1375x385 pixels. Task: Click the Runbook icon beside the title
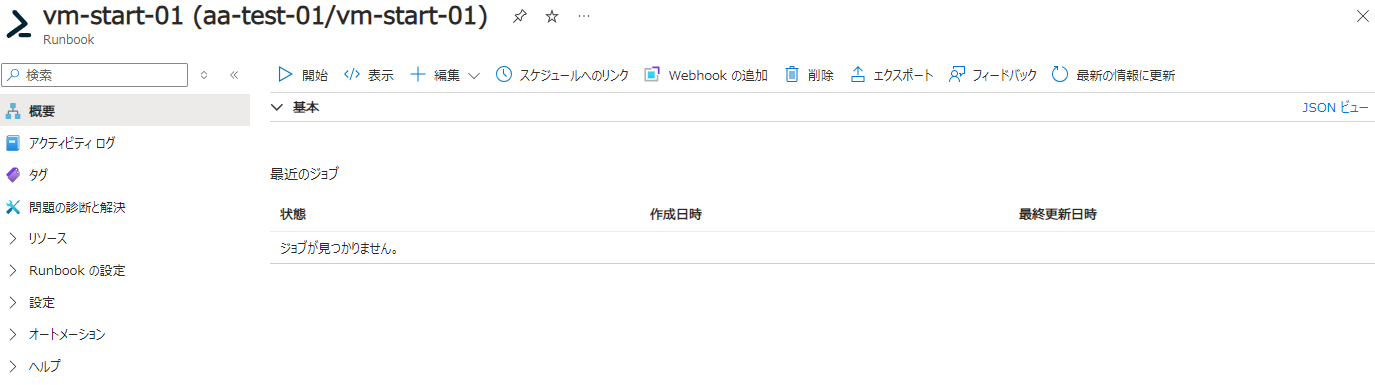tap(19, 24)
